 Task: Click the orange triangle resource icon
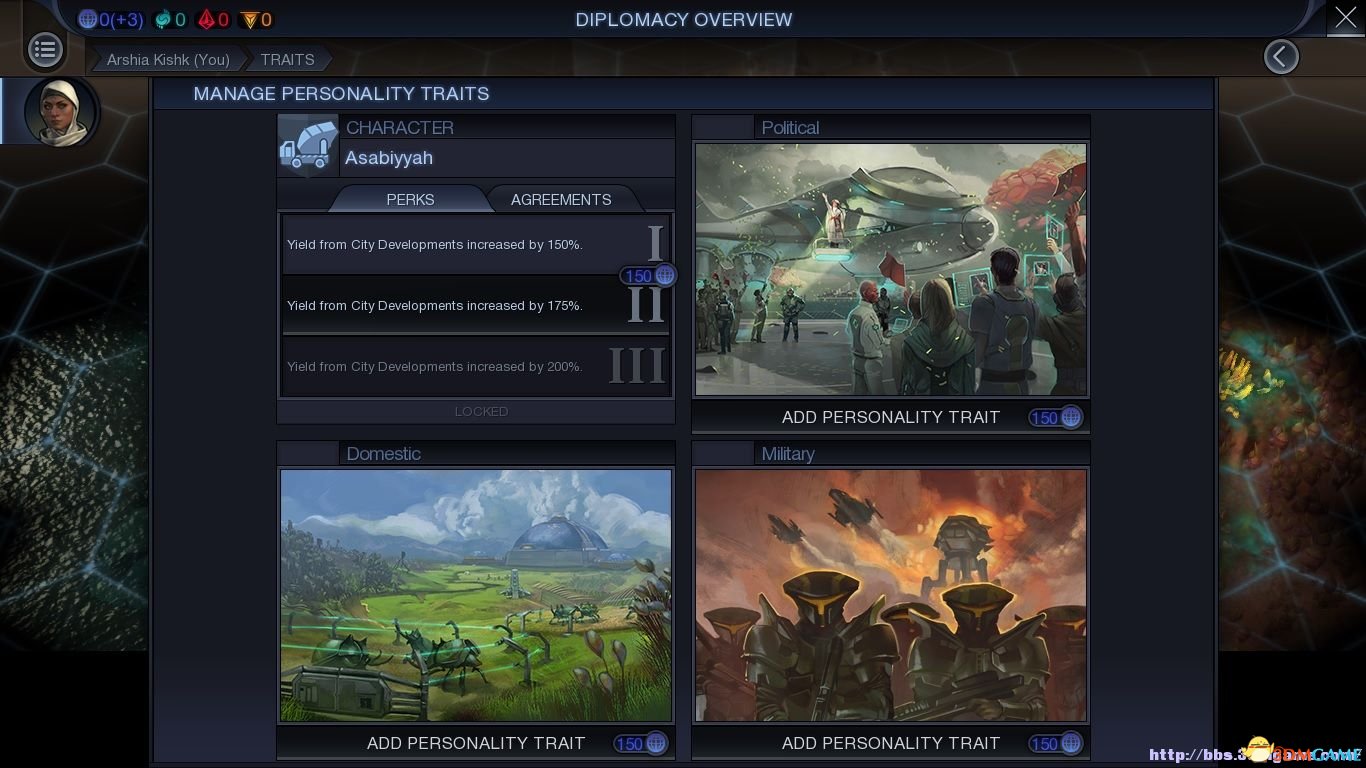tap(249, 19)
